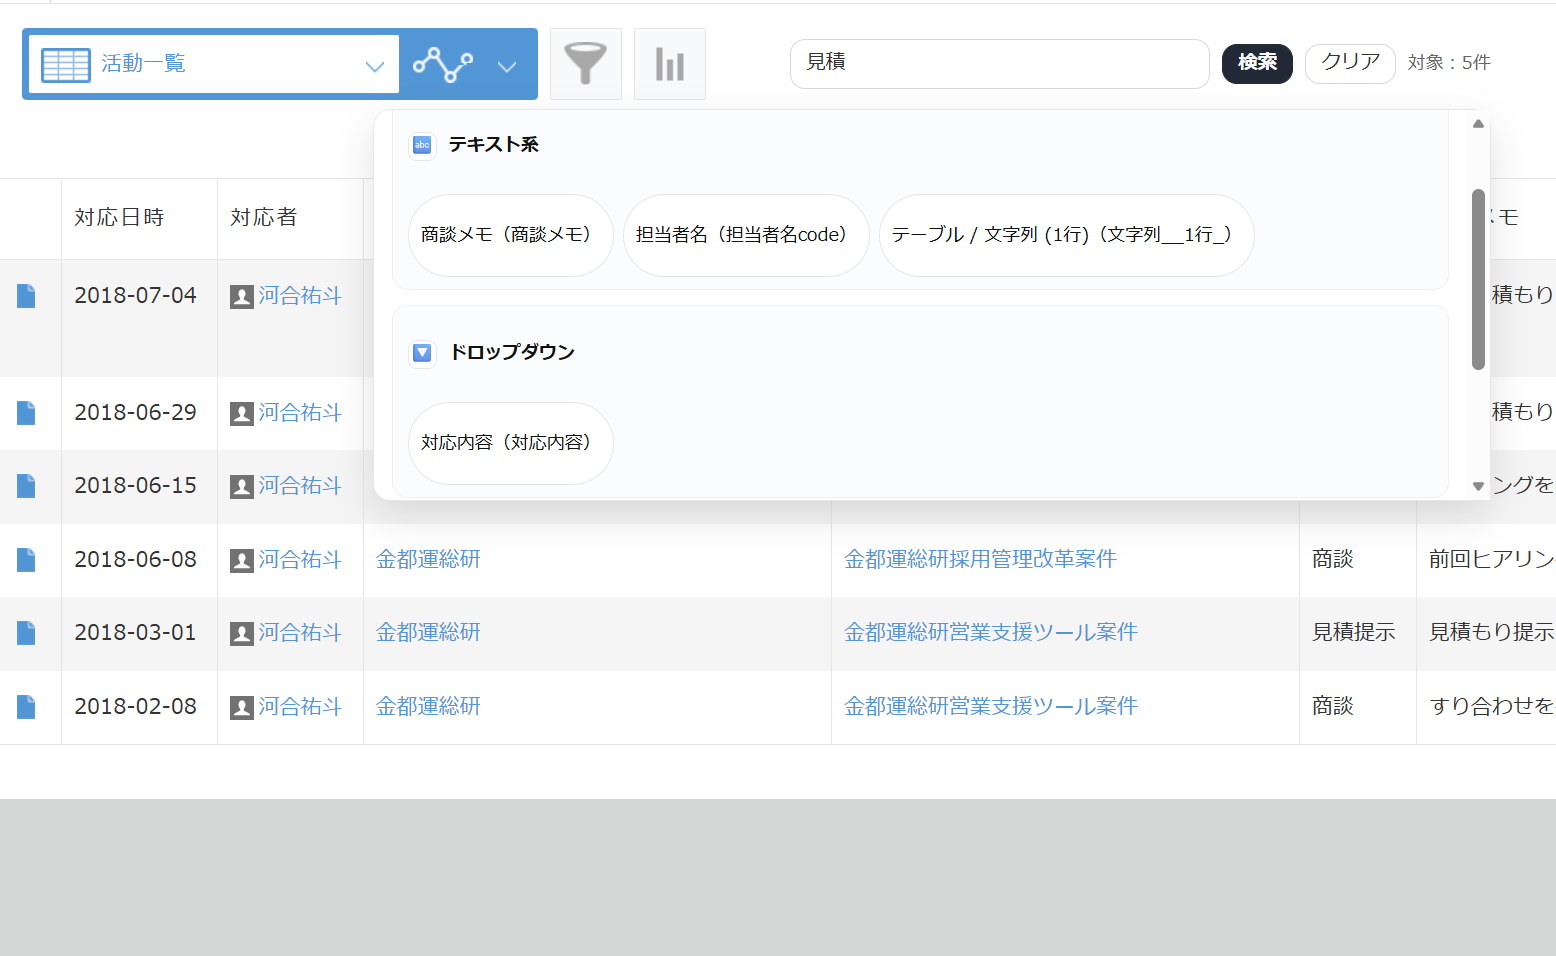Click the person icon on the 2018-03-01 row
Screen dimensions: 1556x956
pyautogui.click(x=241, y=633)
